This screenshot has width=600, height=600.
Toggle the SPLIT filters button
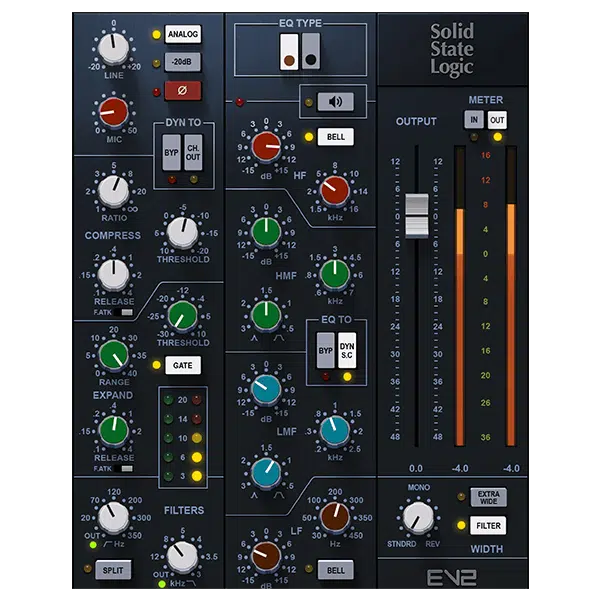tap(113, 570)
